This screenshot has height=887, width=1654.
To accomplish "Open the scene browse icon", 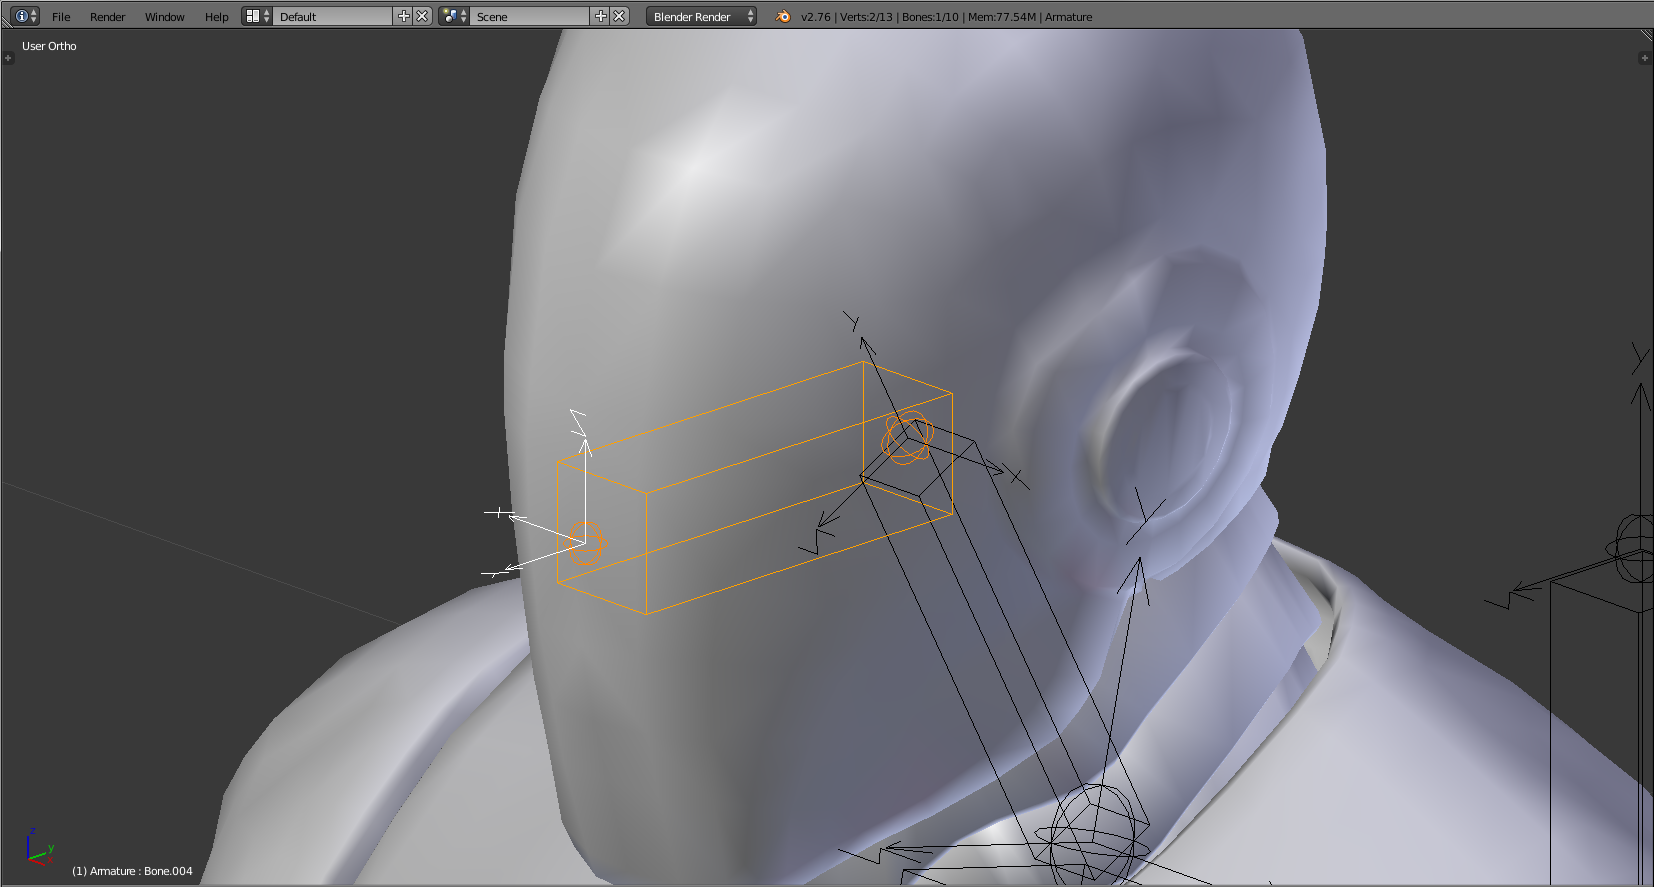I will pyautogui.click(x=454, y=16).
